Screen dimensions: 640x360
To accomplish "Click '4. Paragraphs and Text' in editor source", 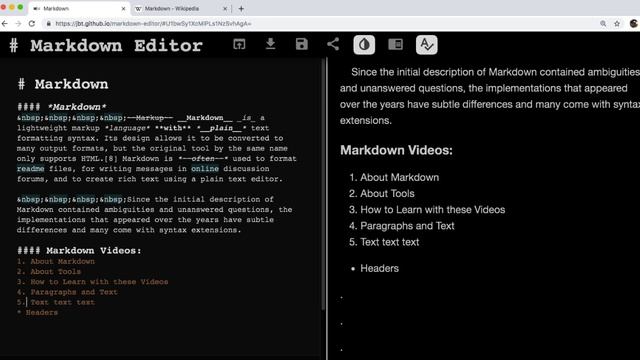I will click(x=67, y=292).
